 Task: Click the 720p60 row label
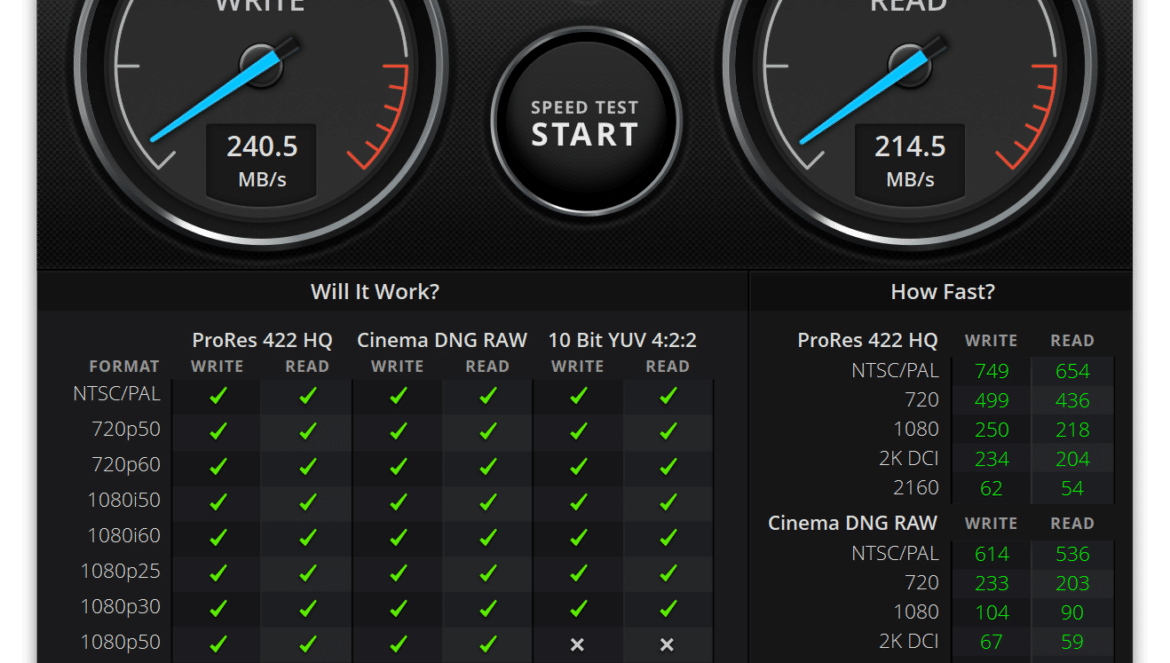pyautogui.click(x=125, y=465)
